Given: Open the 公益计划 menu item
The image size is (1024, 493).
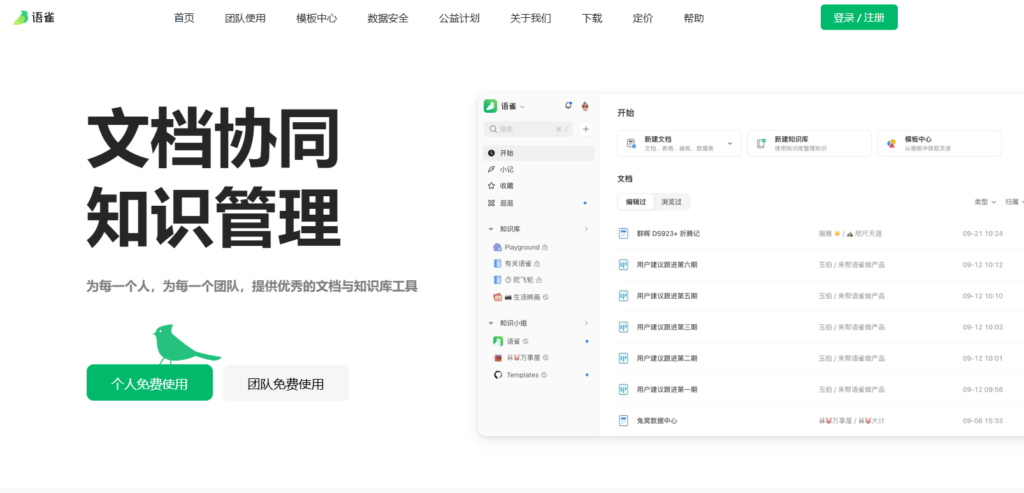Looking at the screenshot, I should 459,18.
